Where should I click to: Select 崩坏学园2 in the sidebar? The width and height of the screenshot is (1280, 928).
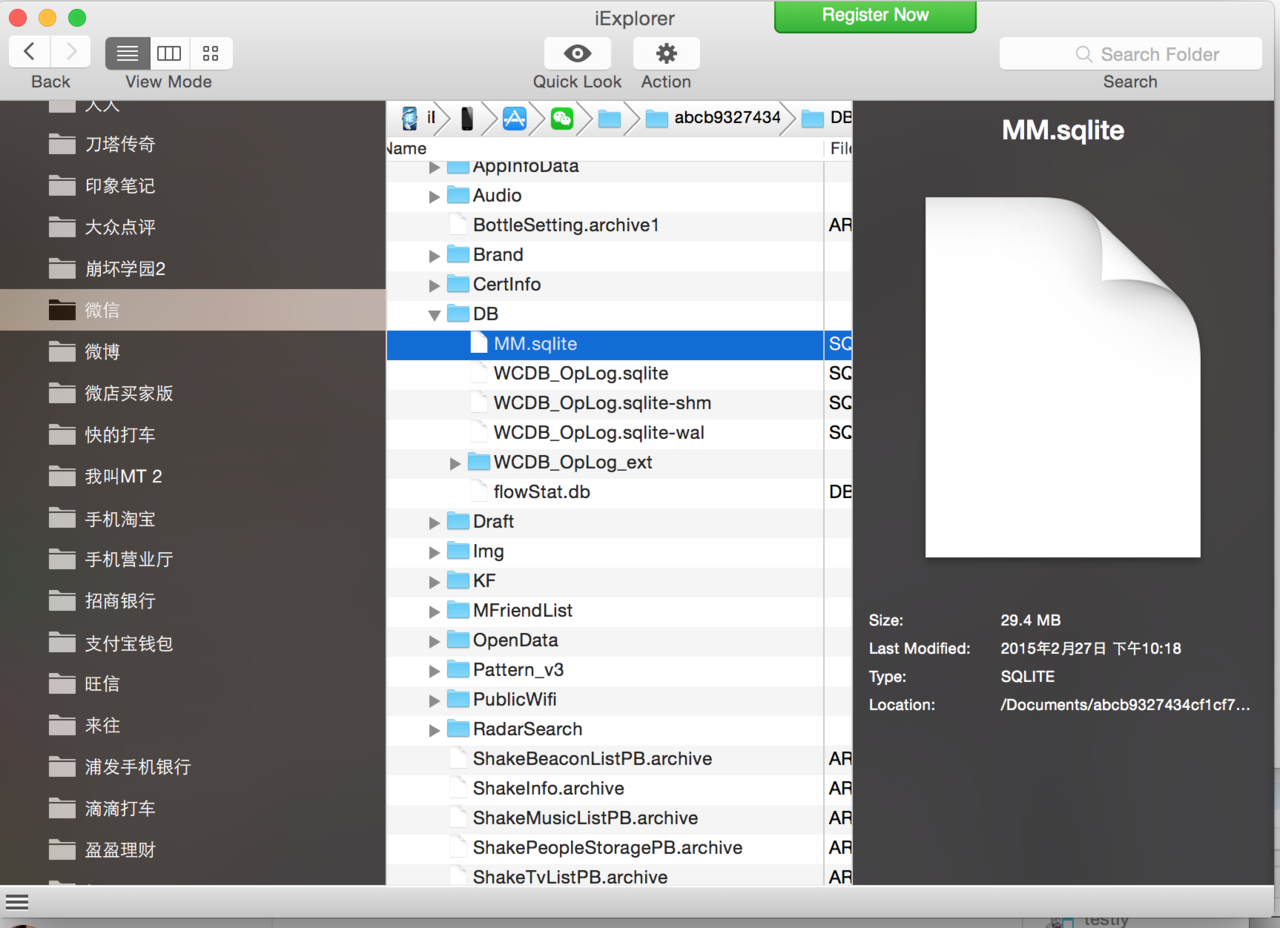(x=193, y=269)
